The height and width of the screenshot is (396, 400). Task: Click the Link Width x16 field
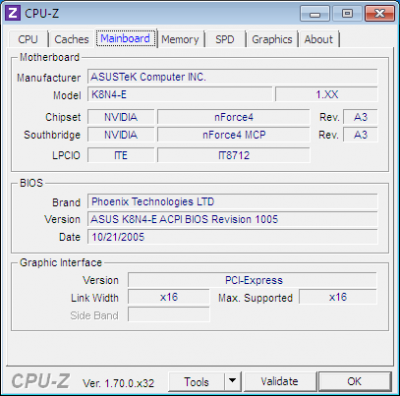click(x=169, y=297)
